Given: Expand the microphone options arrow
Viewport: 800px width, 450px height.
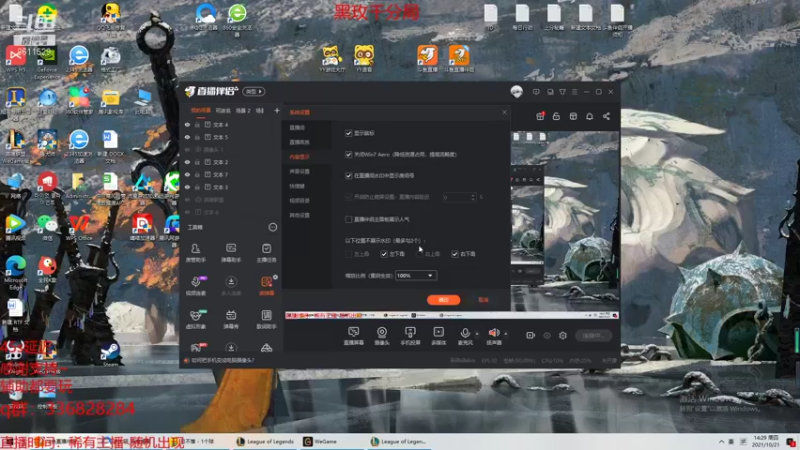Looking at the screenshot, I should (477, 334).
